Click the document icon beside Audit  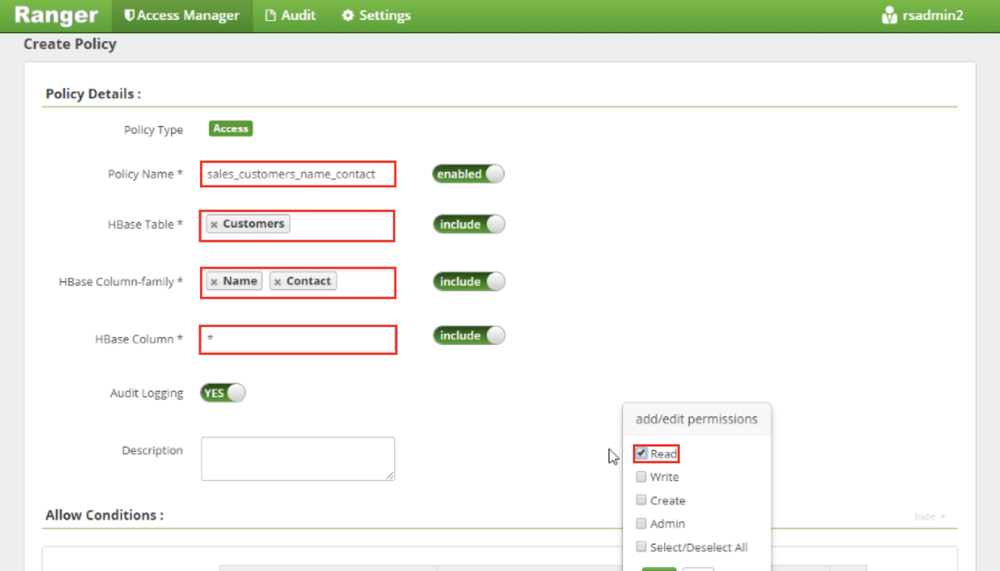point(270,15)
